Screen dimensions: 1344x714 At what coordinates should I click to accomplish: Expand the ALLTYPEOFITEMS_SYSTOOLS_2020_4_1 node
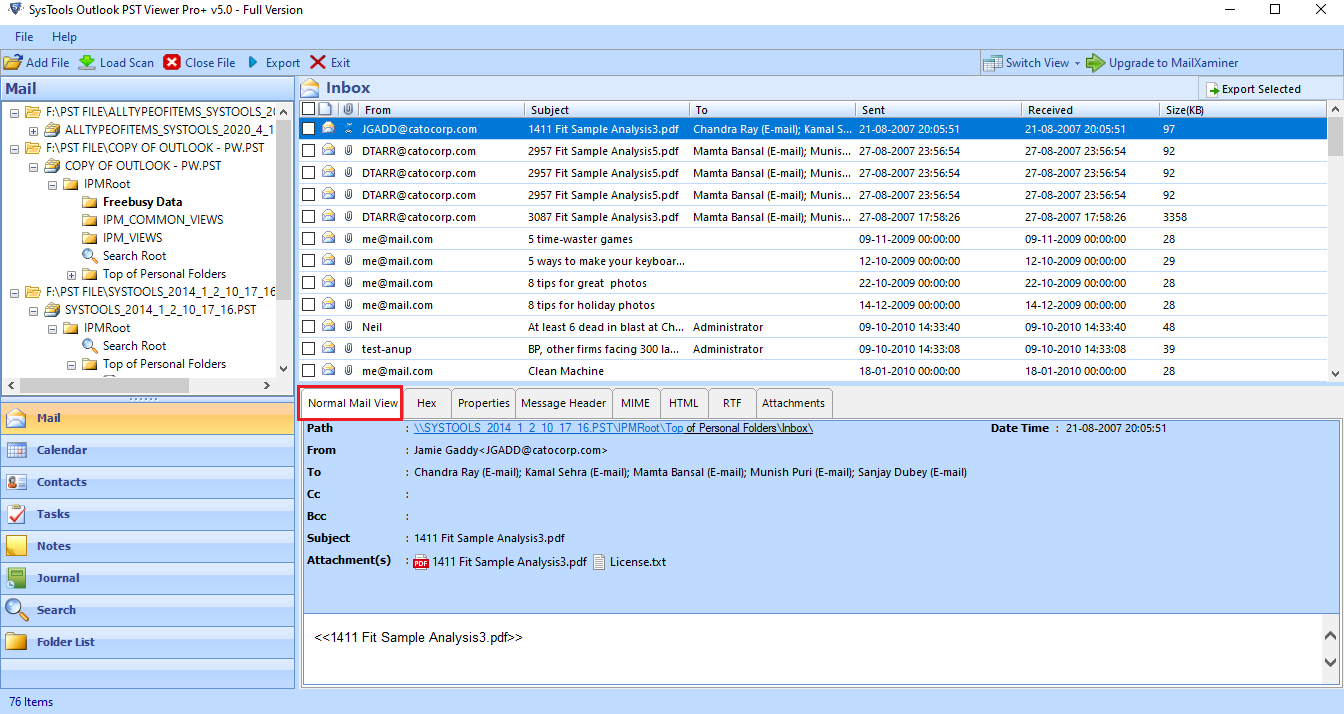(33, 130)
